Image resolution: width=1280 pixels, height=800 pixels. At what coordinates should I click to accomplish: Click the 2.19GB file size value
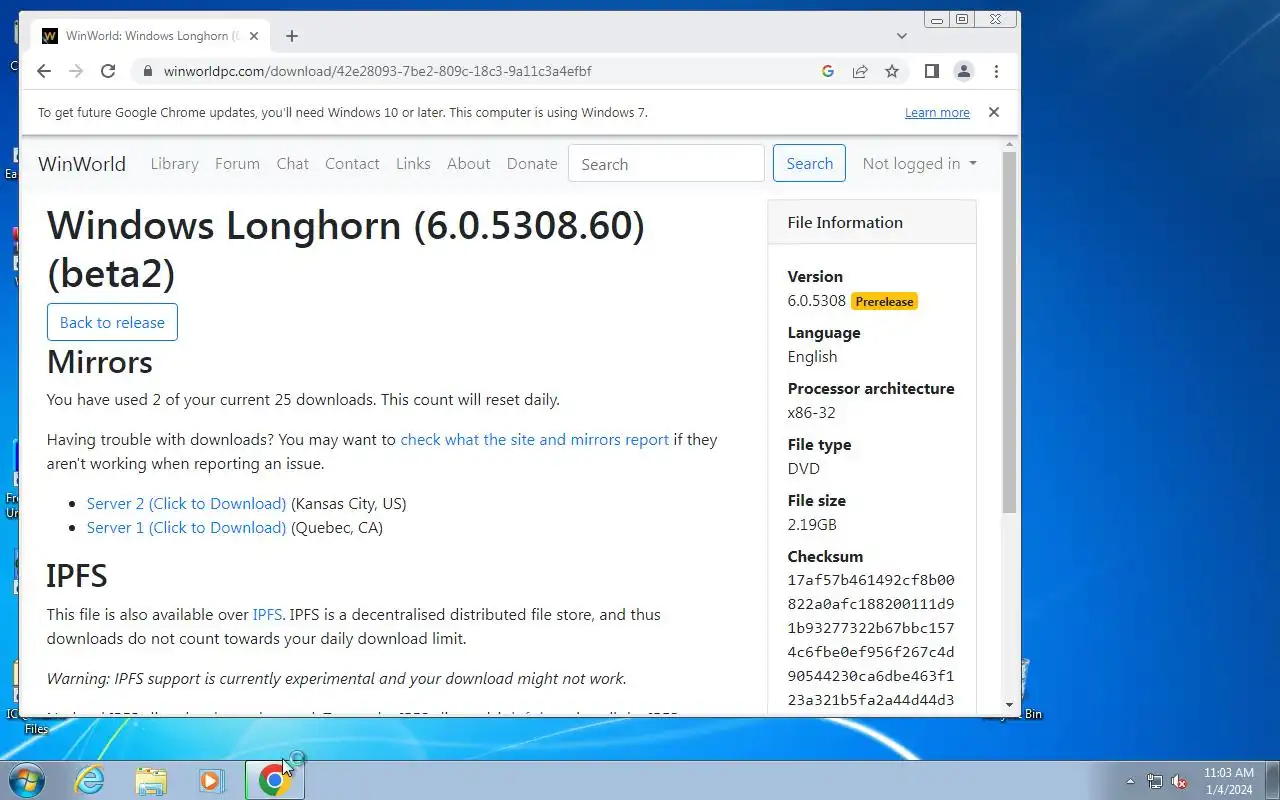click(x=812, y=524)
